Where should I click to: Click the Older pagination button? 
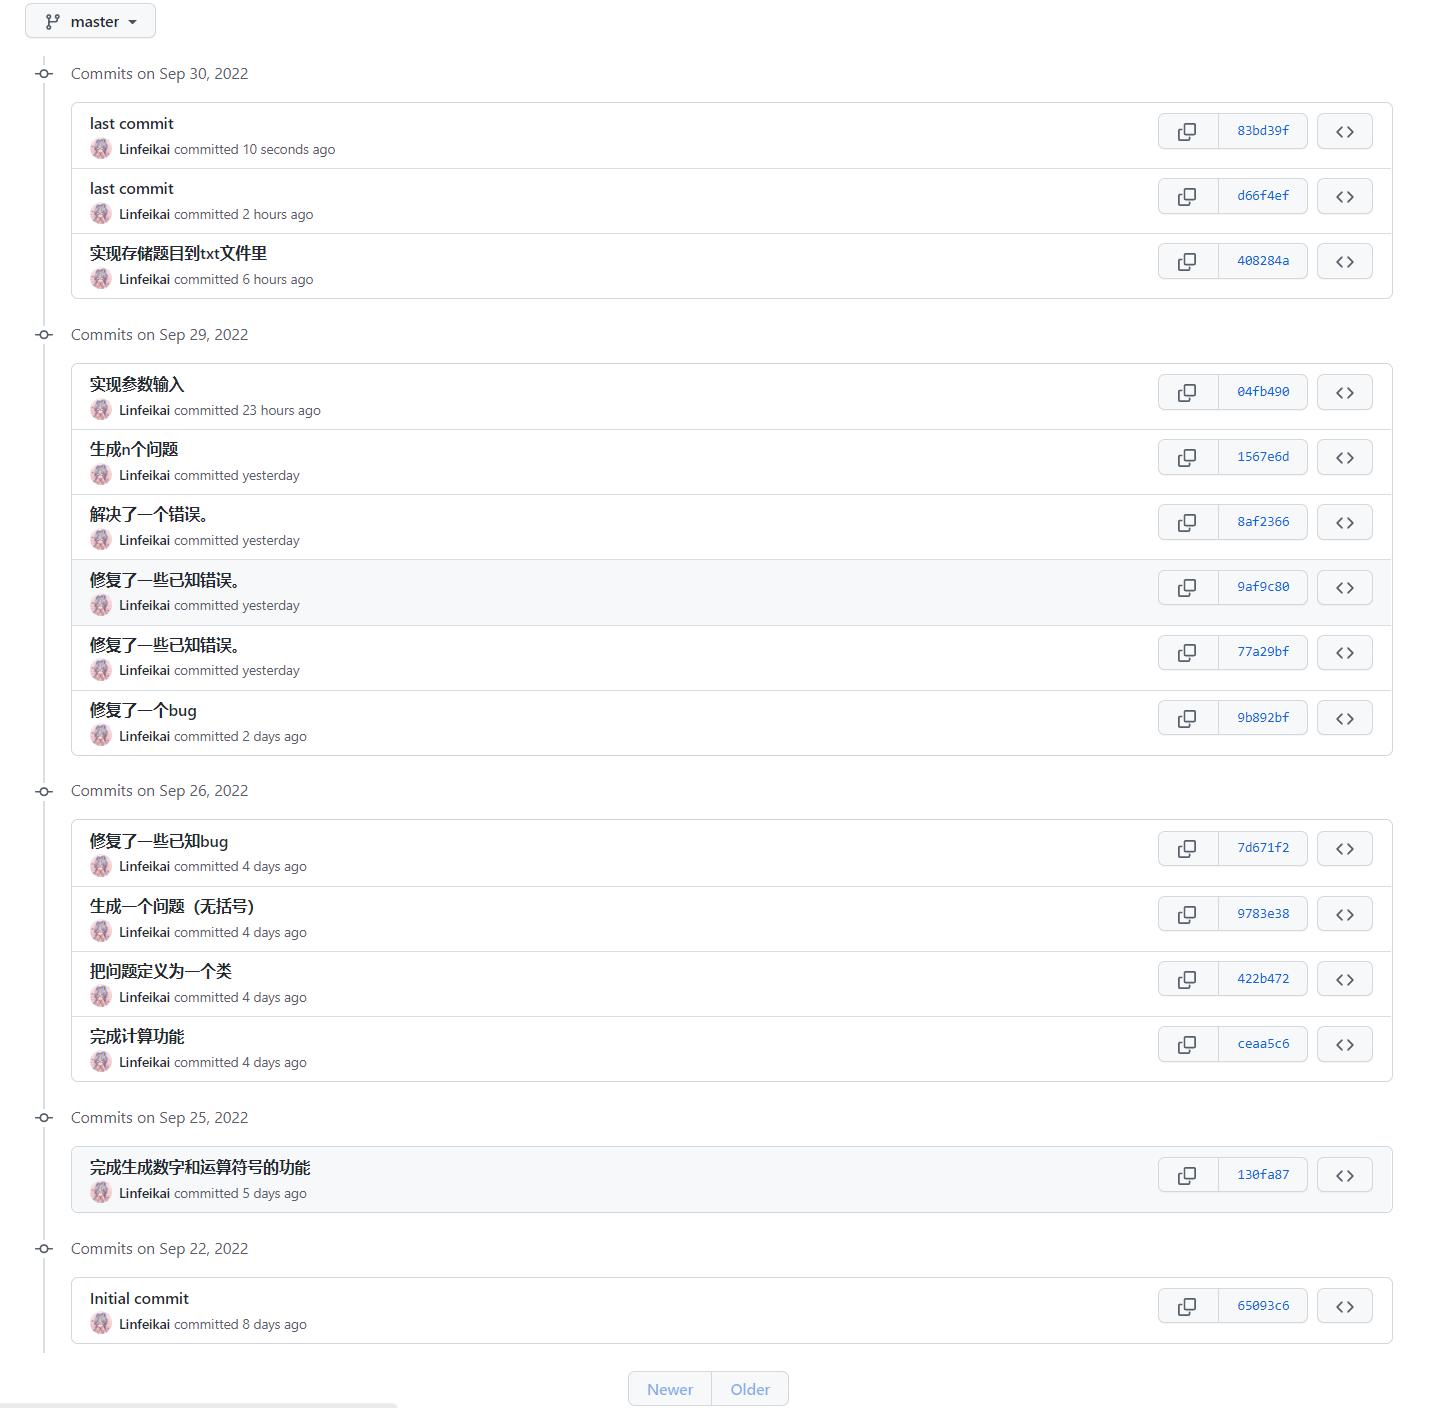pyautogui.click(x=750, y=1389)
